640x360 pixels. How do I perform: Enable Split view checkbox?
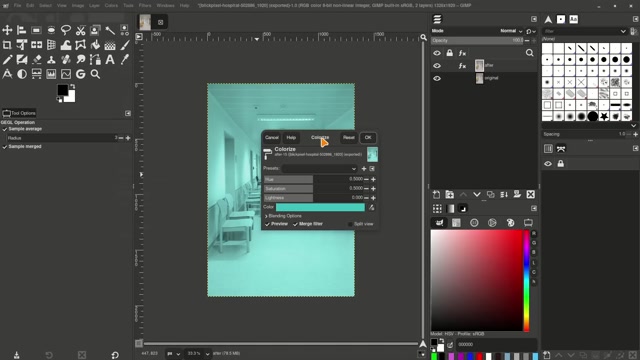pos(350,224)
